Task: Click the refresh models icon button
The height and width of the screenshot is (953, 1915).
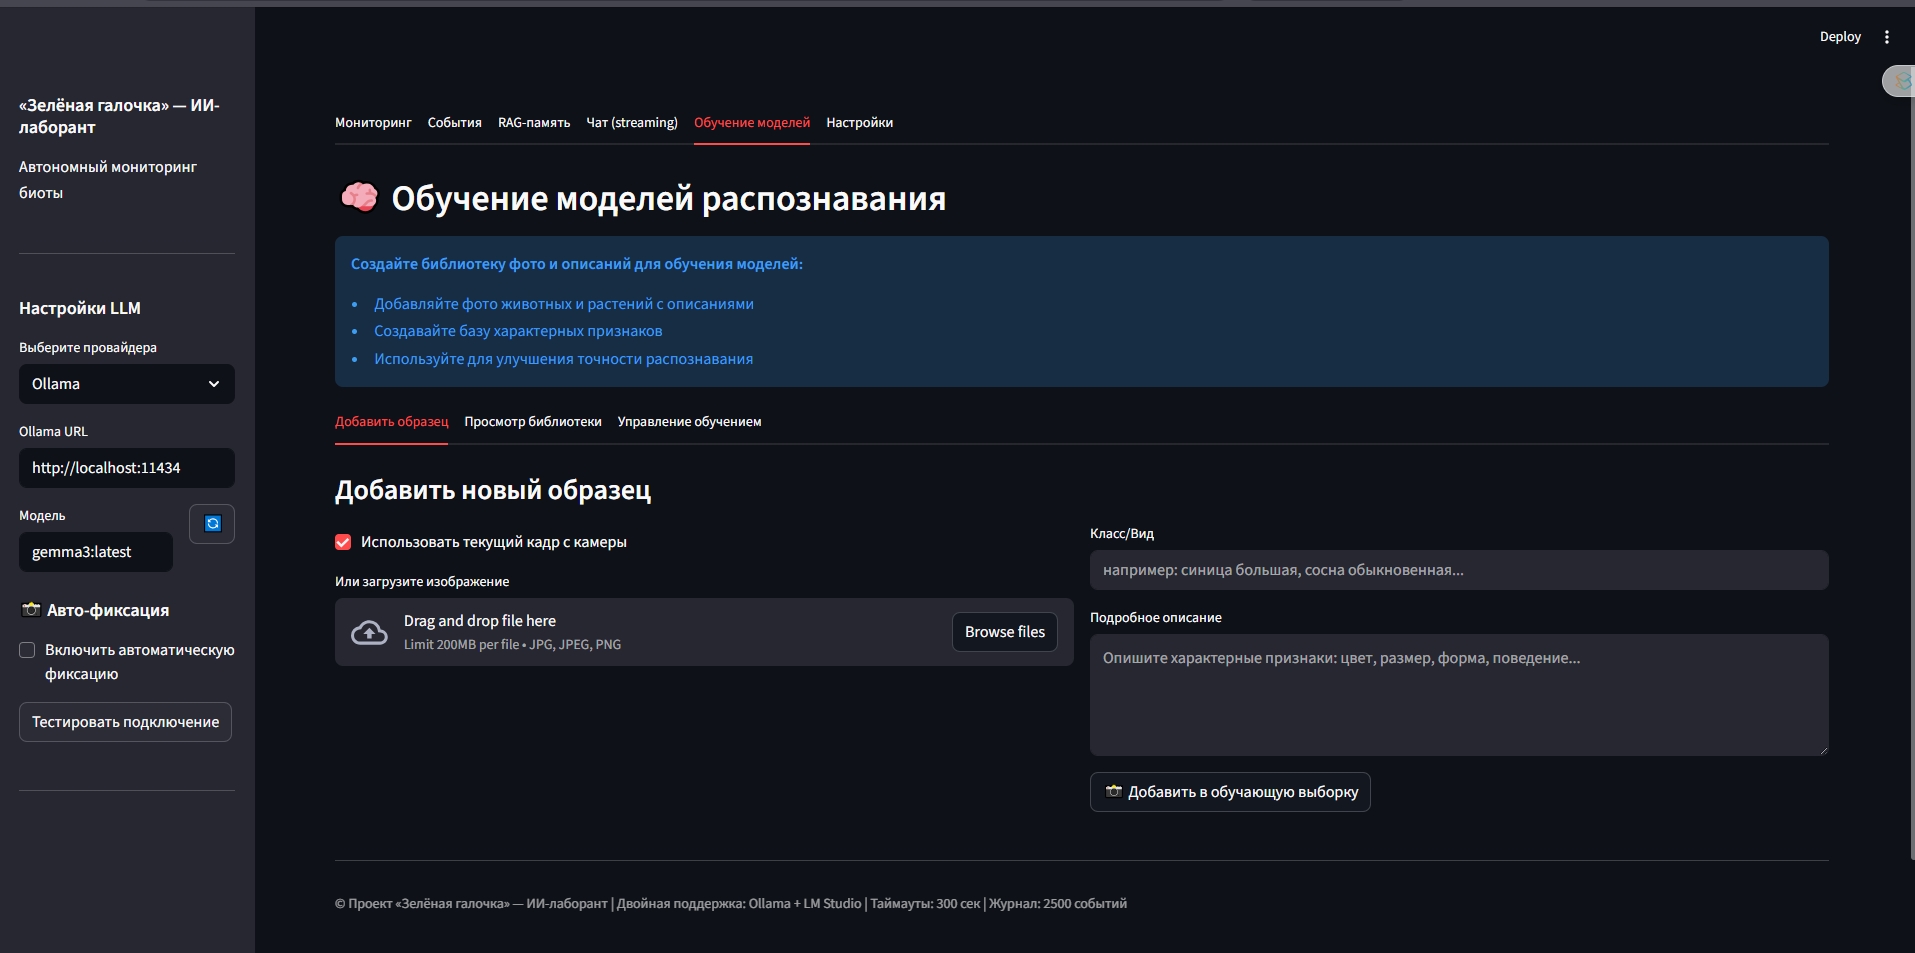Action: (x=212, y=524)
